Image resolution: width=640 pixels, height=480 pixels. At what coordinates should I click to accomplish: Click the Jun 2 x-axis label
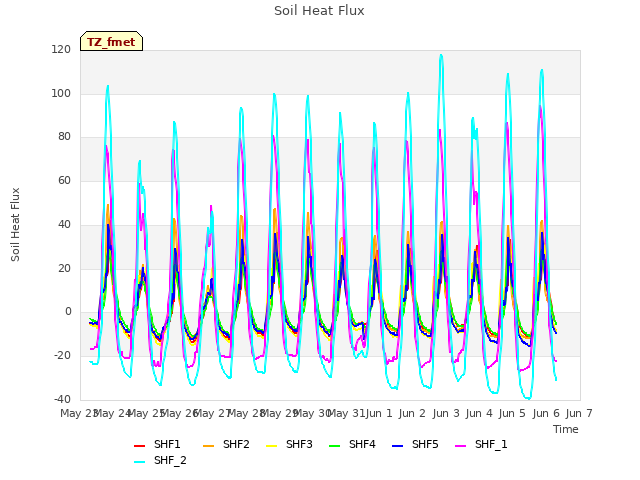point(412,413)
